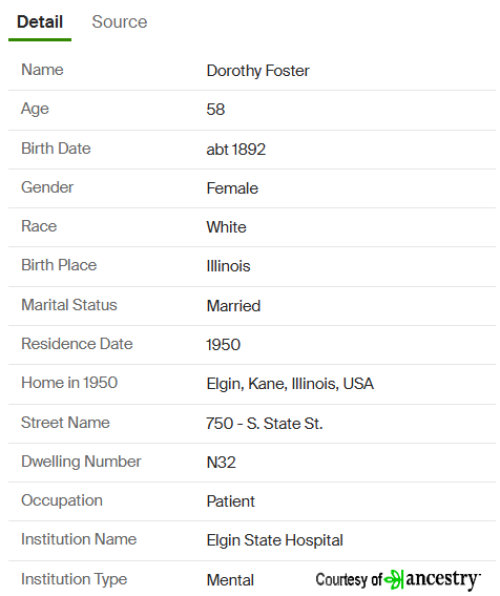Click the street value 750 - S. State St.
The image size is (500, 596).
[264, 423]
